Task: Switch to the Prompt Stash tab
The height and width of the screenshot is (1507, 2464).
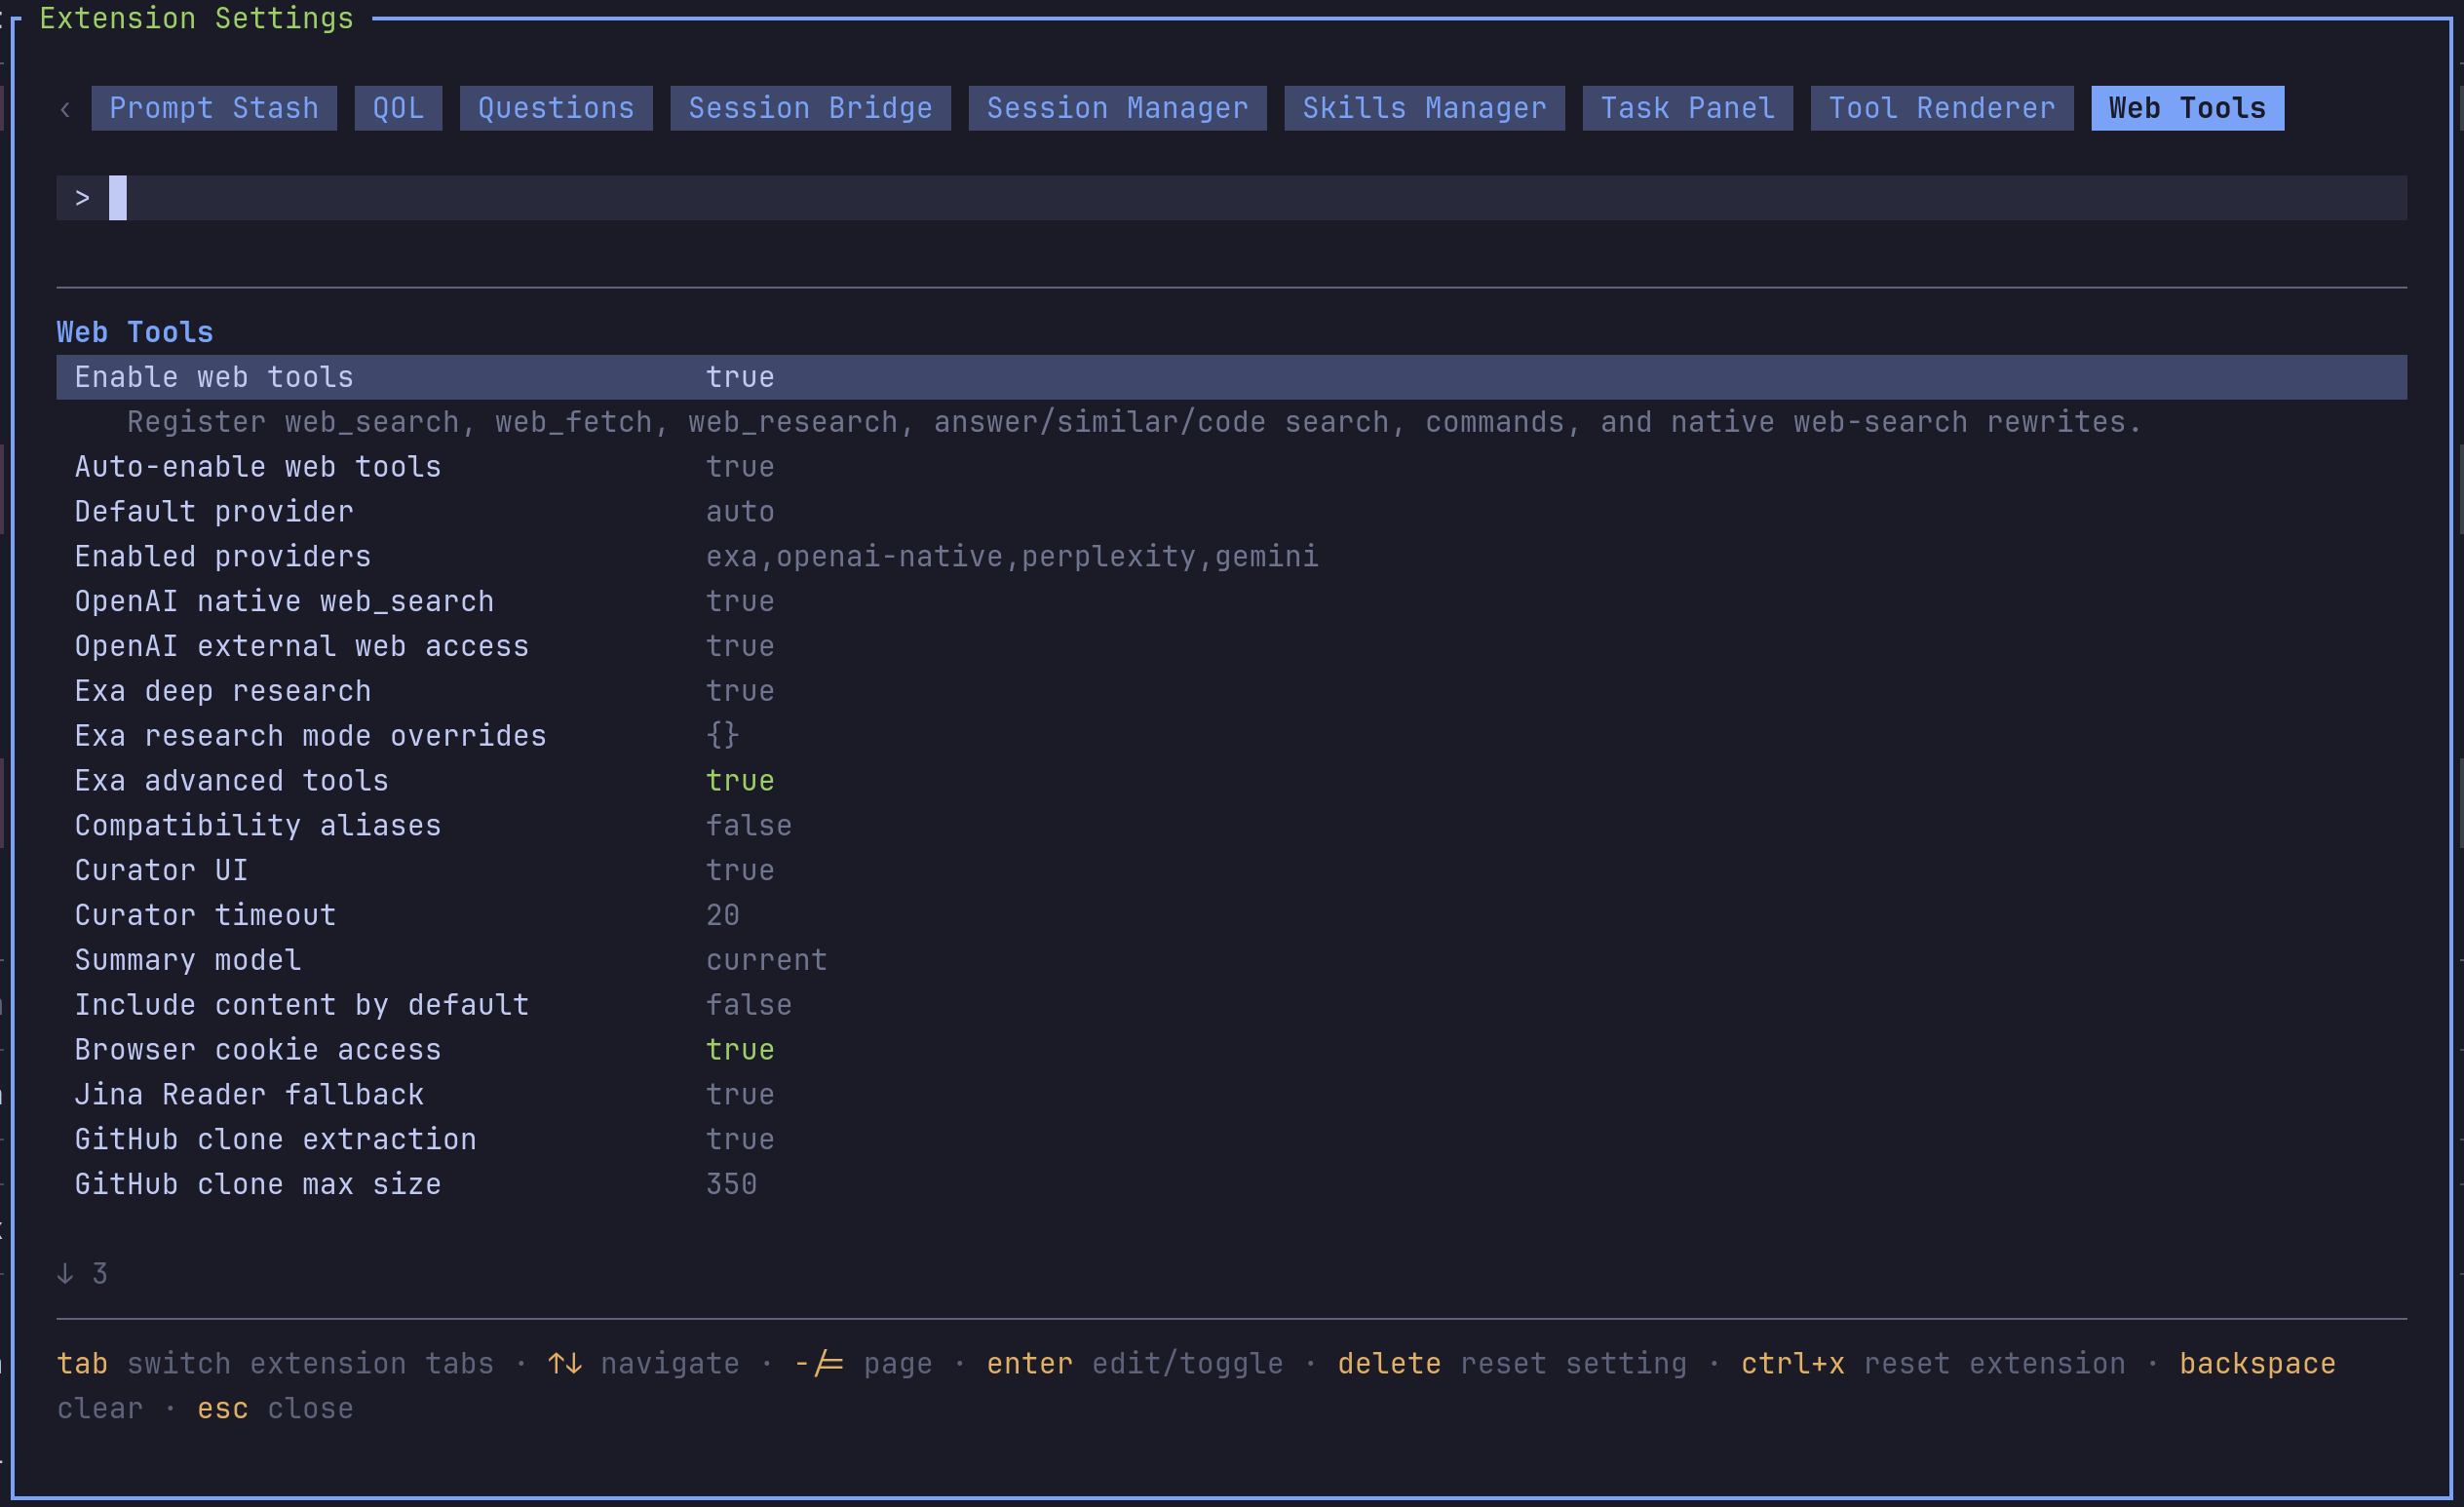Action: tap(214, 108)
